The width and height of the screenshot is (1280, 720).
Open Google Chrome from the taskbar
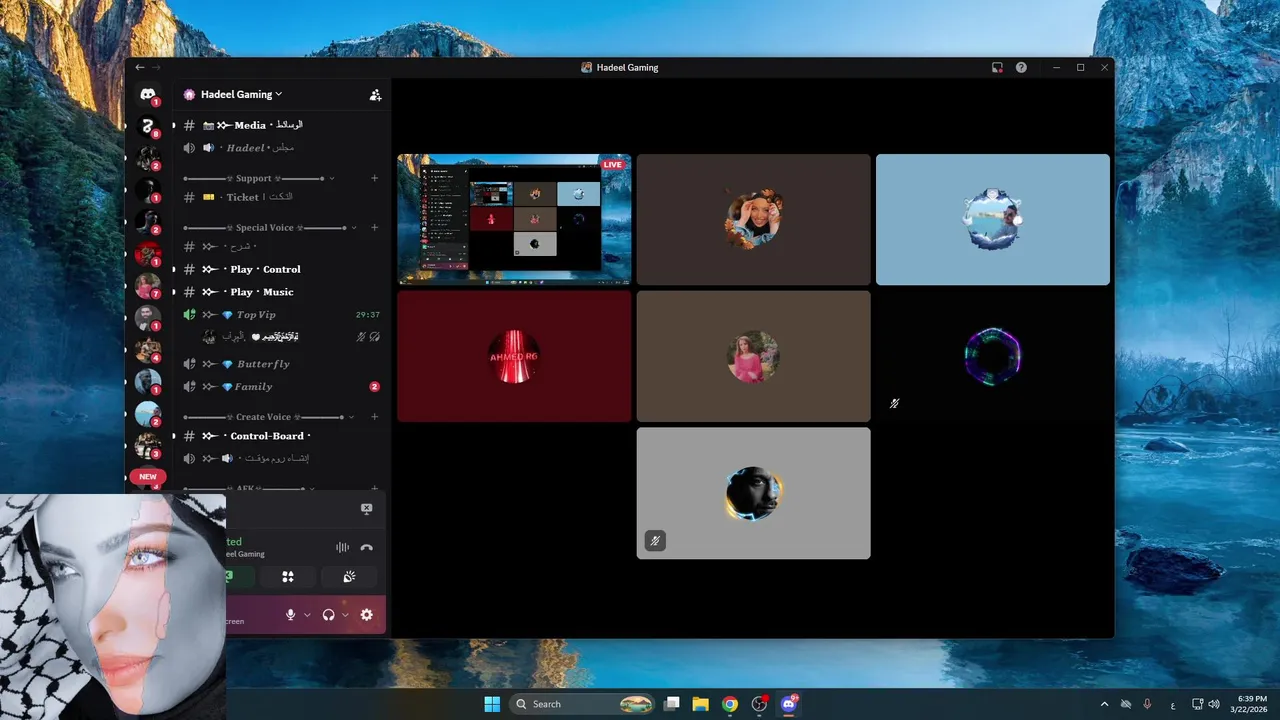pos(730,704)
